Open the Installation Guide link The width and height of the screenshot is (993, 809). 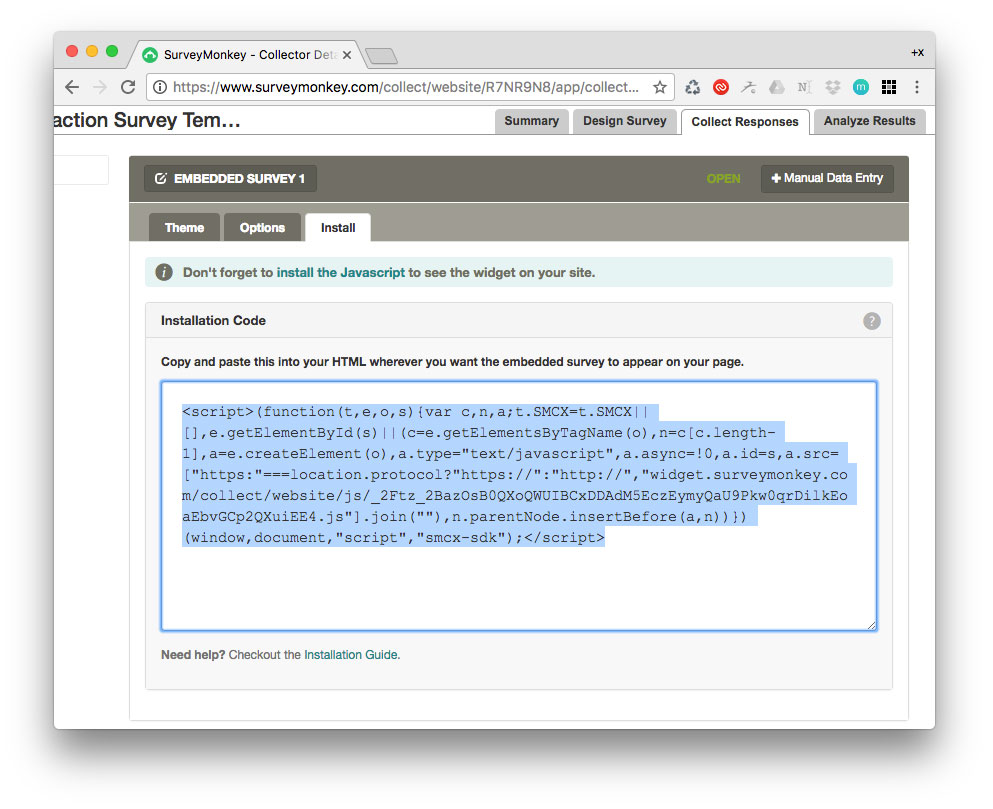click(x=351, y=654)
